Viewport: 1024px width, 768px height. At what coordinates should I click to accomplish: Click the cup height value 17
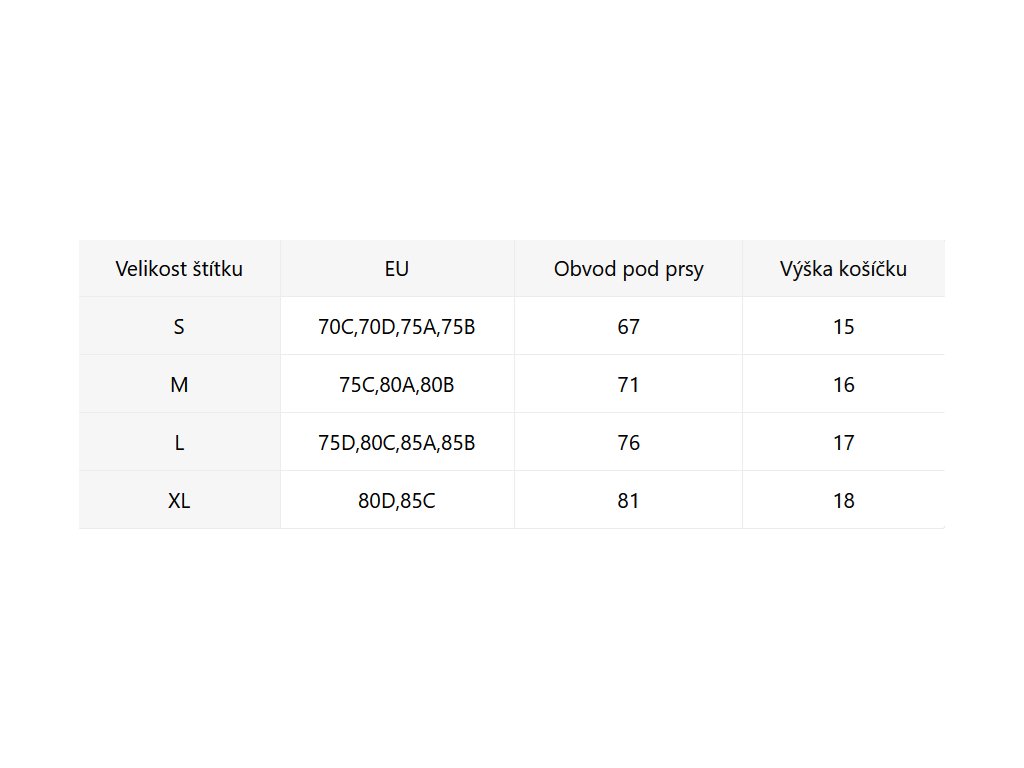click(843, 443)
